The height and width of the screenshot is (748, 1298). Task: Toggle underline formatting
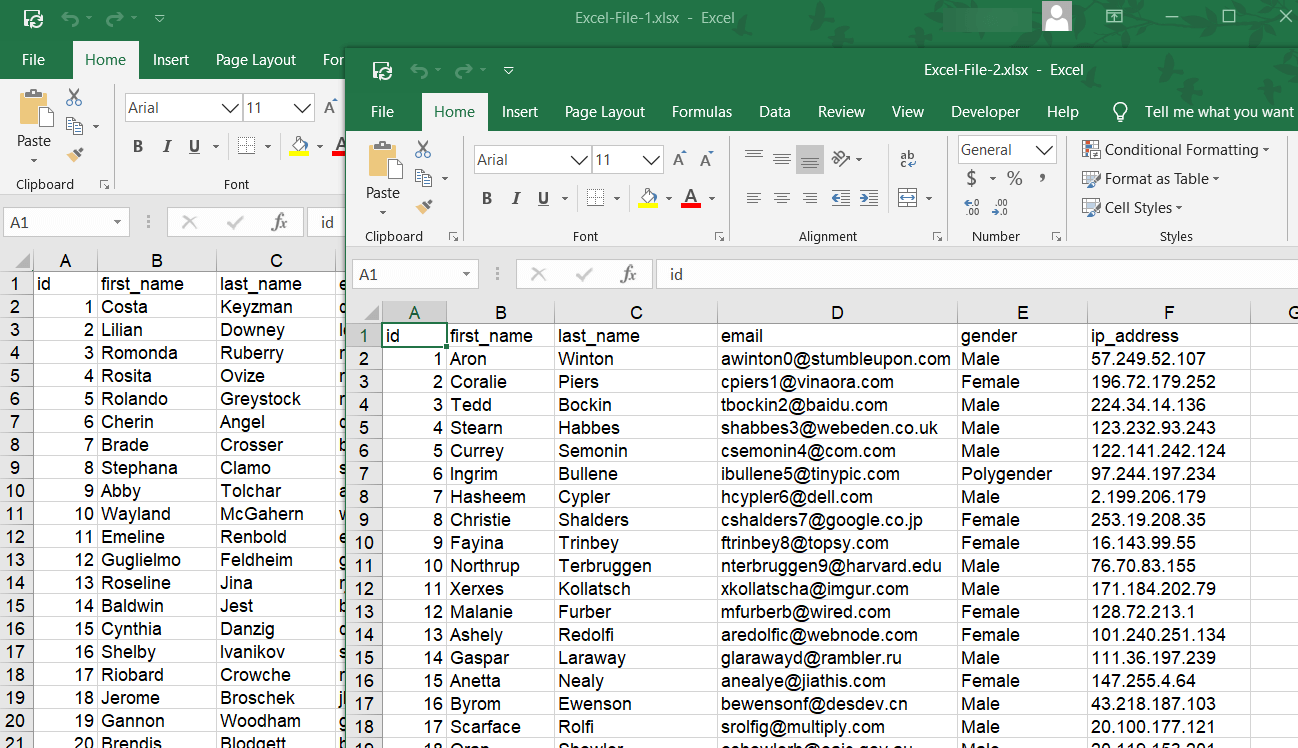541,198
